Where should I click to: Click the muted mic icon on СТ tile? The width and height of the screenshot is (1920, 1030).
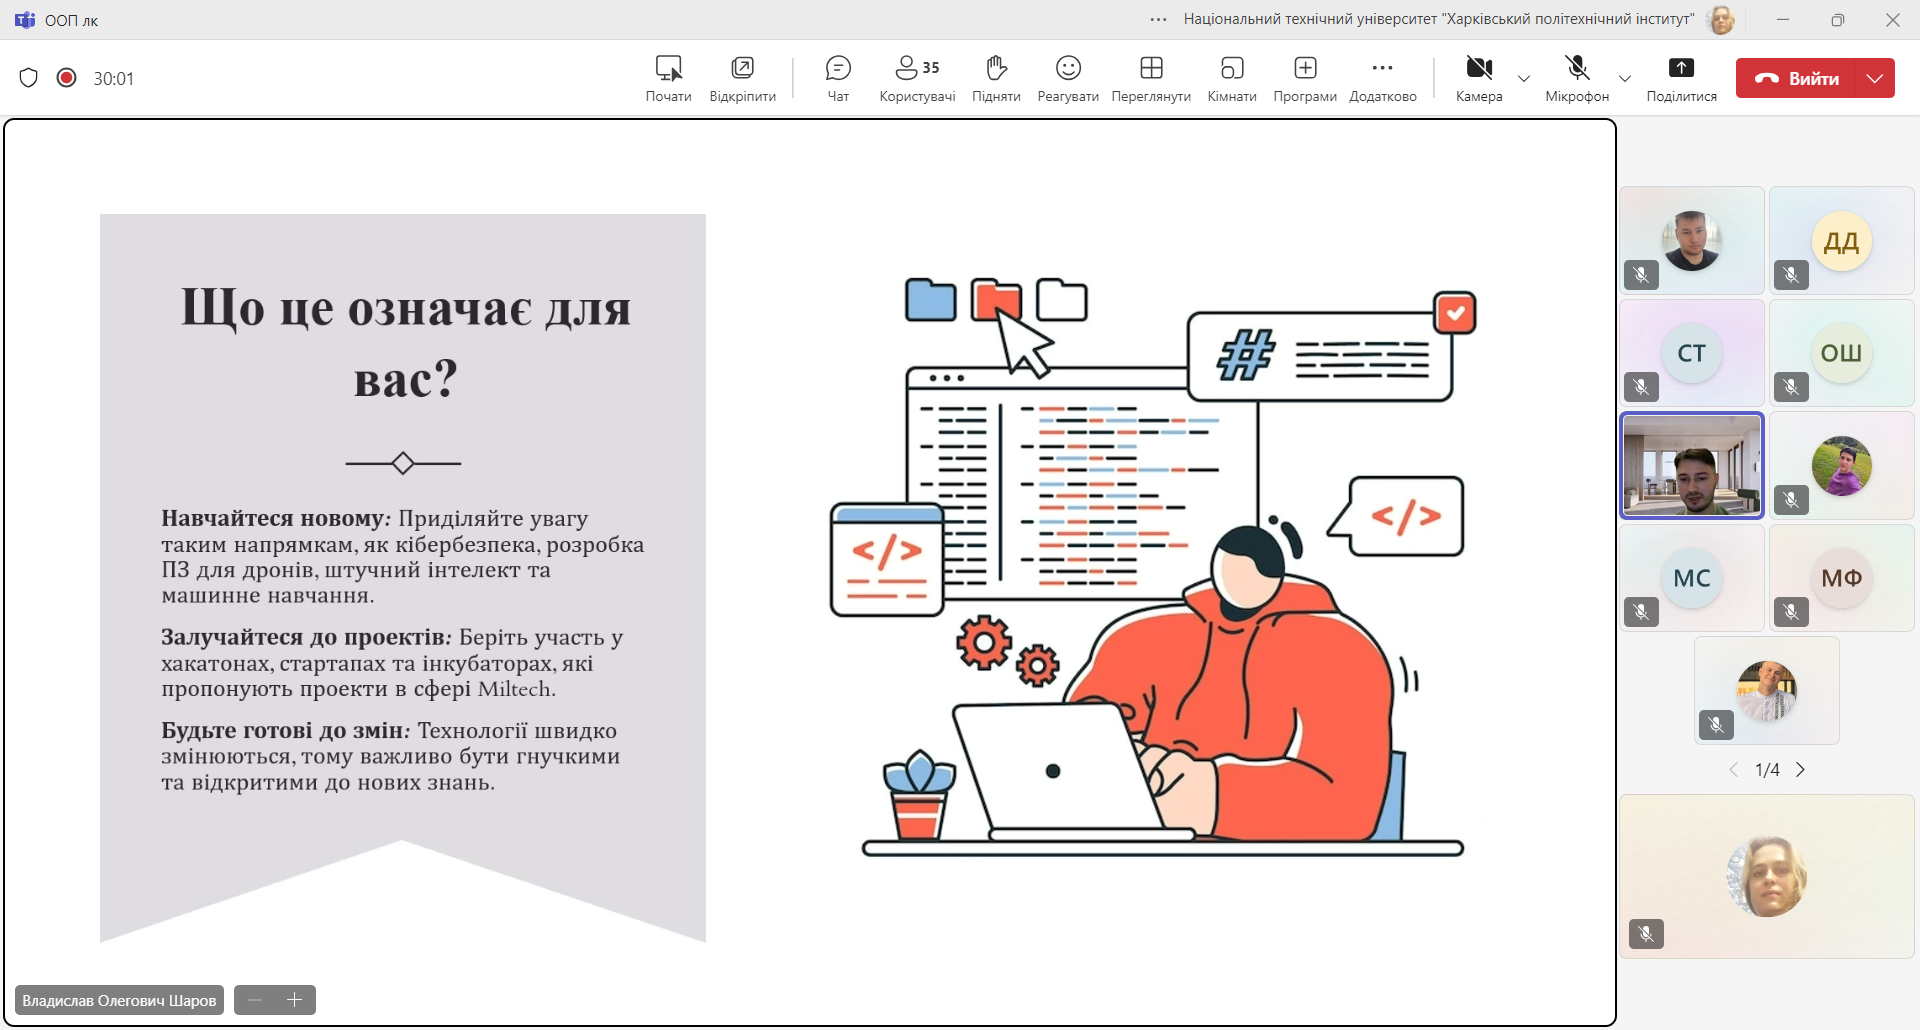pos(1641,386)
